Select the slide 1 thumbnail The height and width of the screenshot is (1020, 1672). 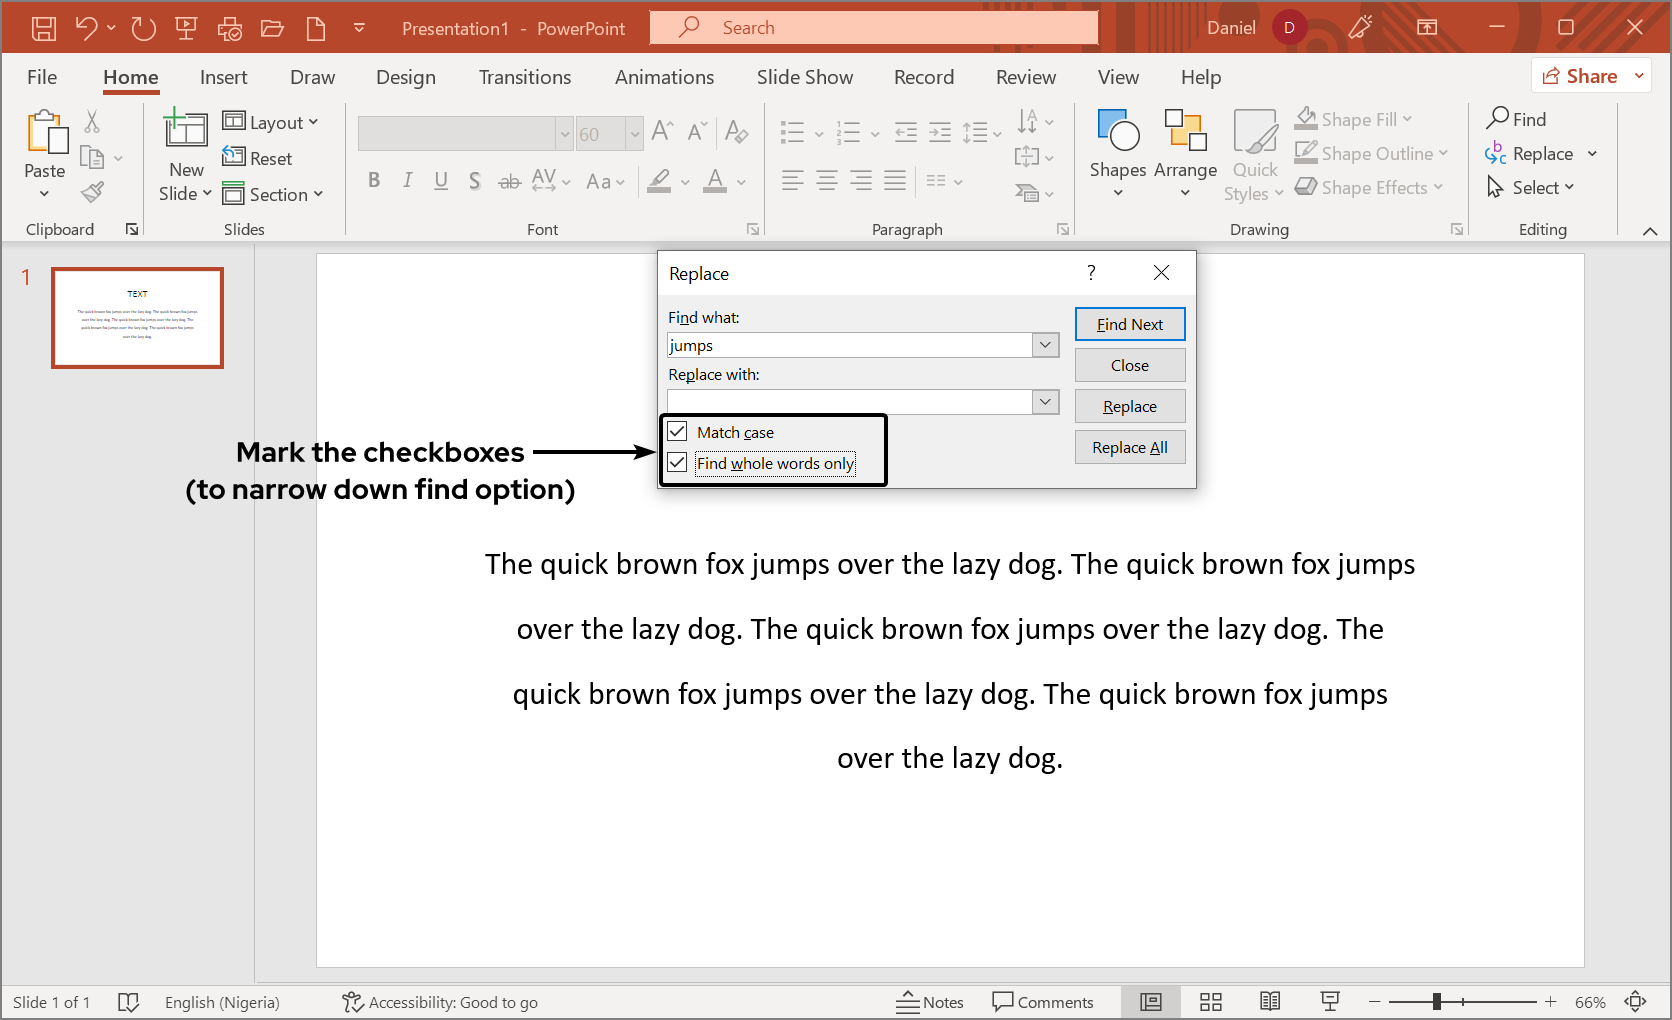point(137,318)
